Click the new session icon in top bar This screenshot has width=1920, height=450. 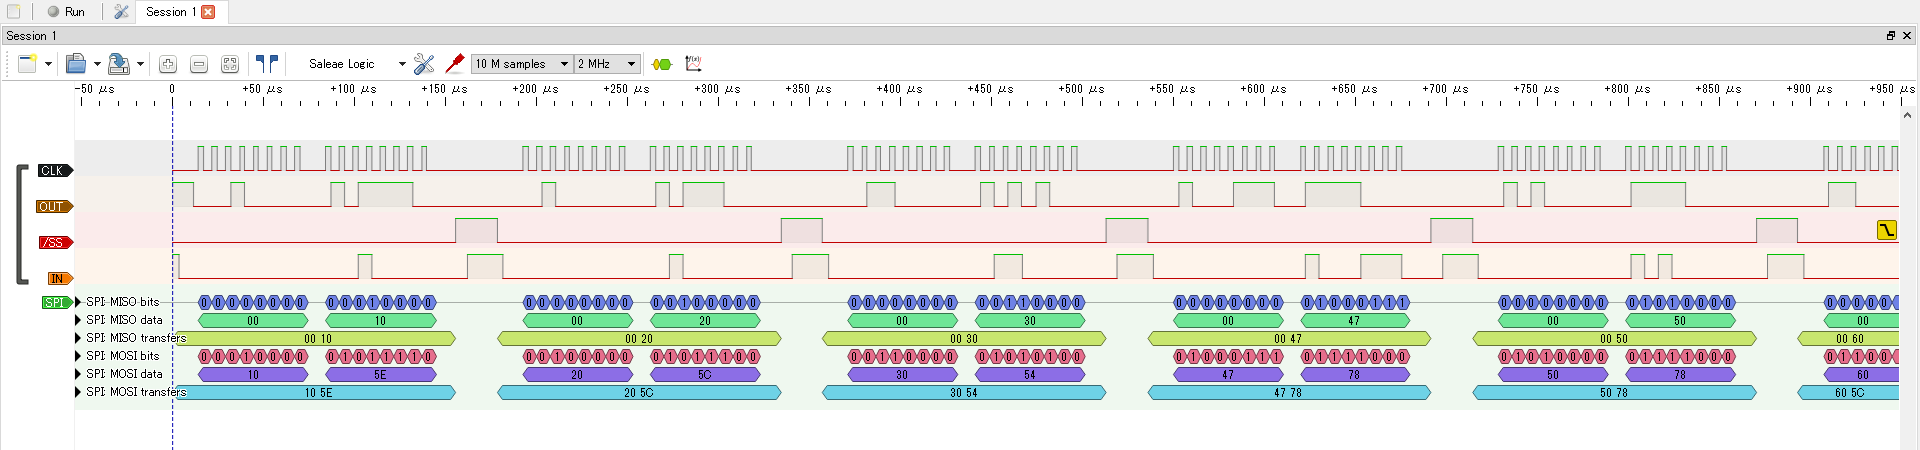(14, 12)
